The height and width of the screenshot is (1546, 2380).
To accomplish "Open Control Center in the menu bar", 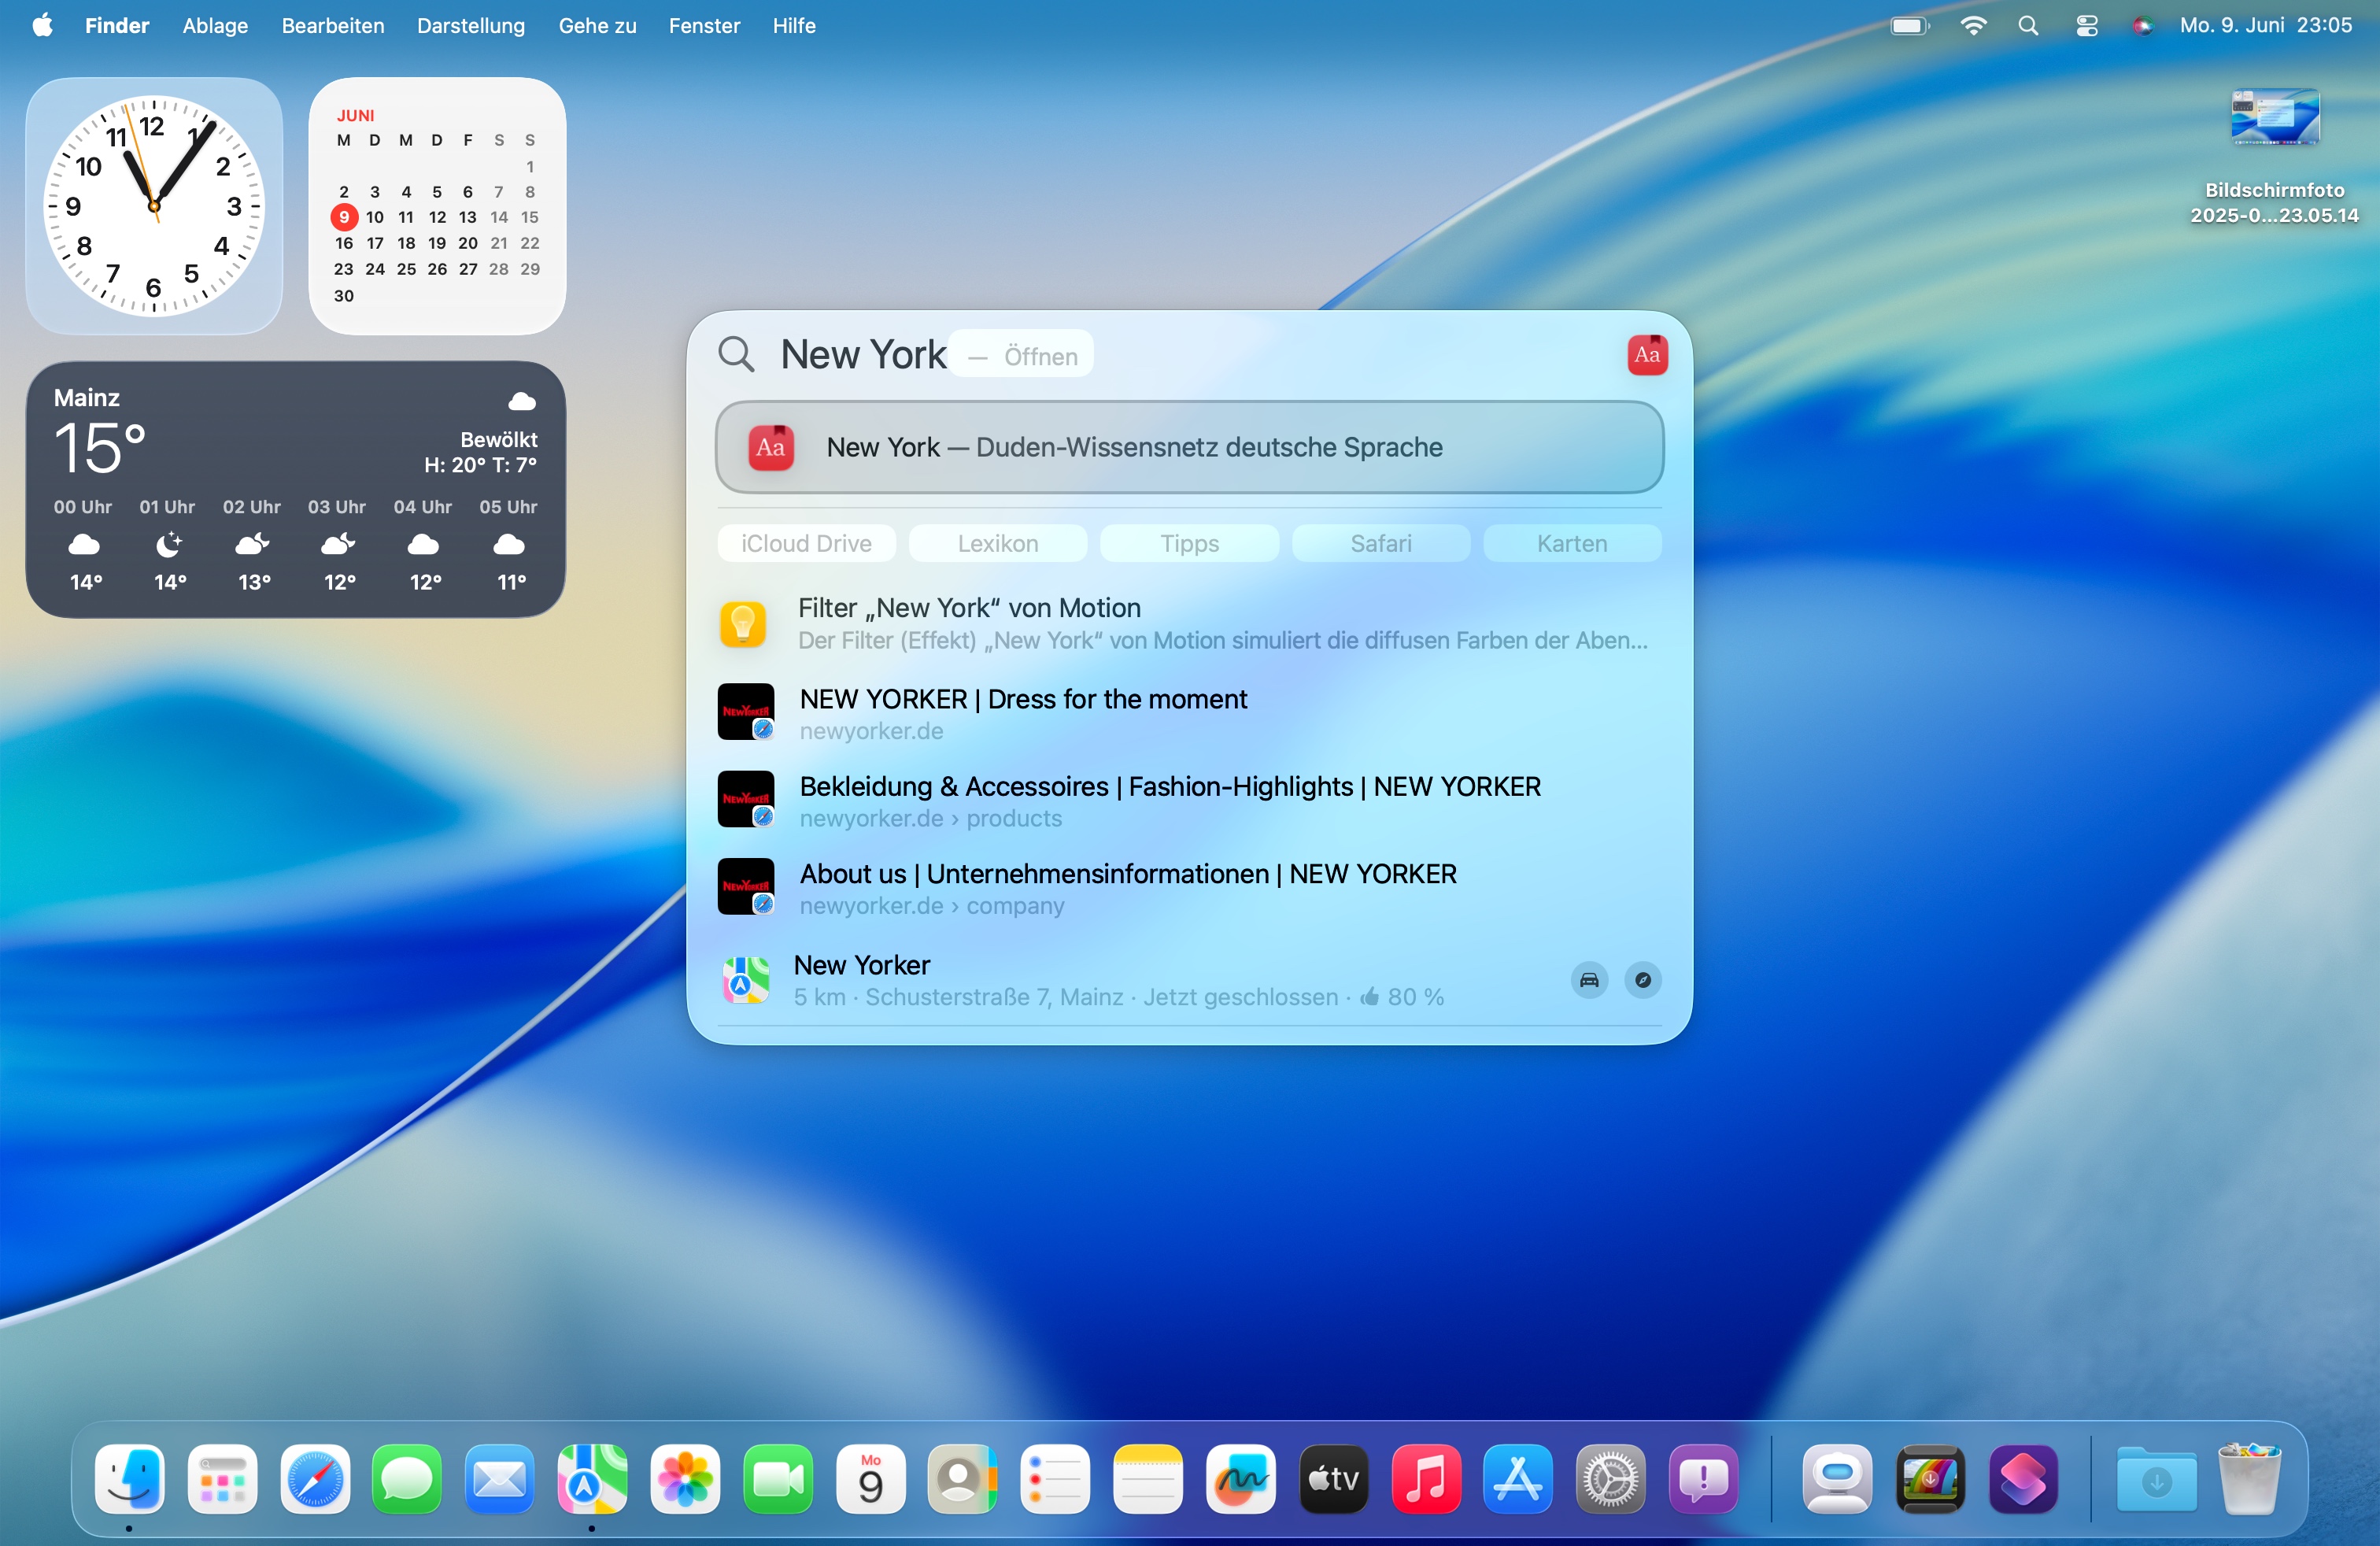I will pos(2086,25).
